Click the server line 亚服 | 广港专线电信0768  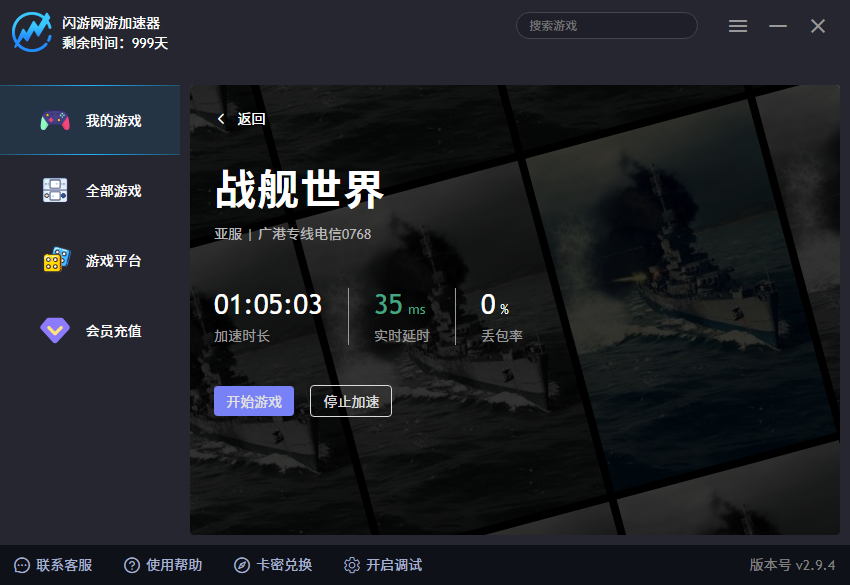(293, 234)
